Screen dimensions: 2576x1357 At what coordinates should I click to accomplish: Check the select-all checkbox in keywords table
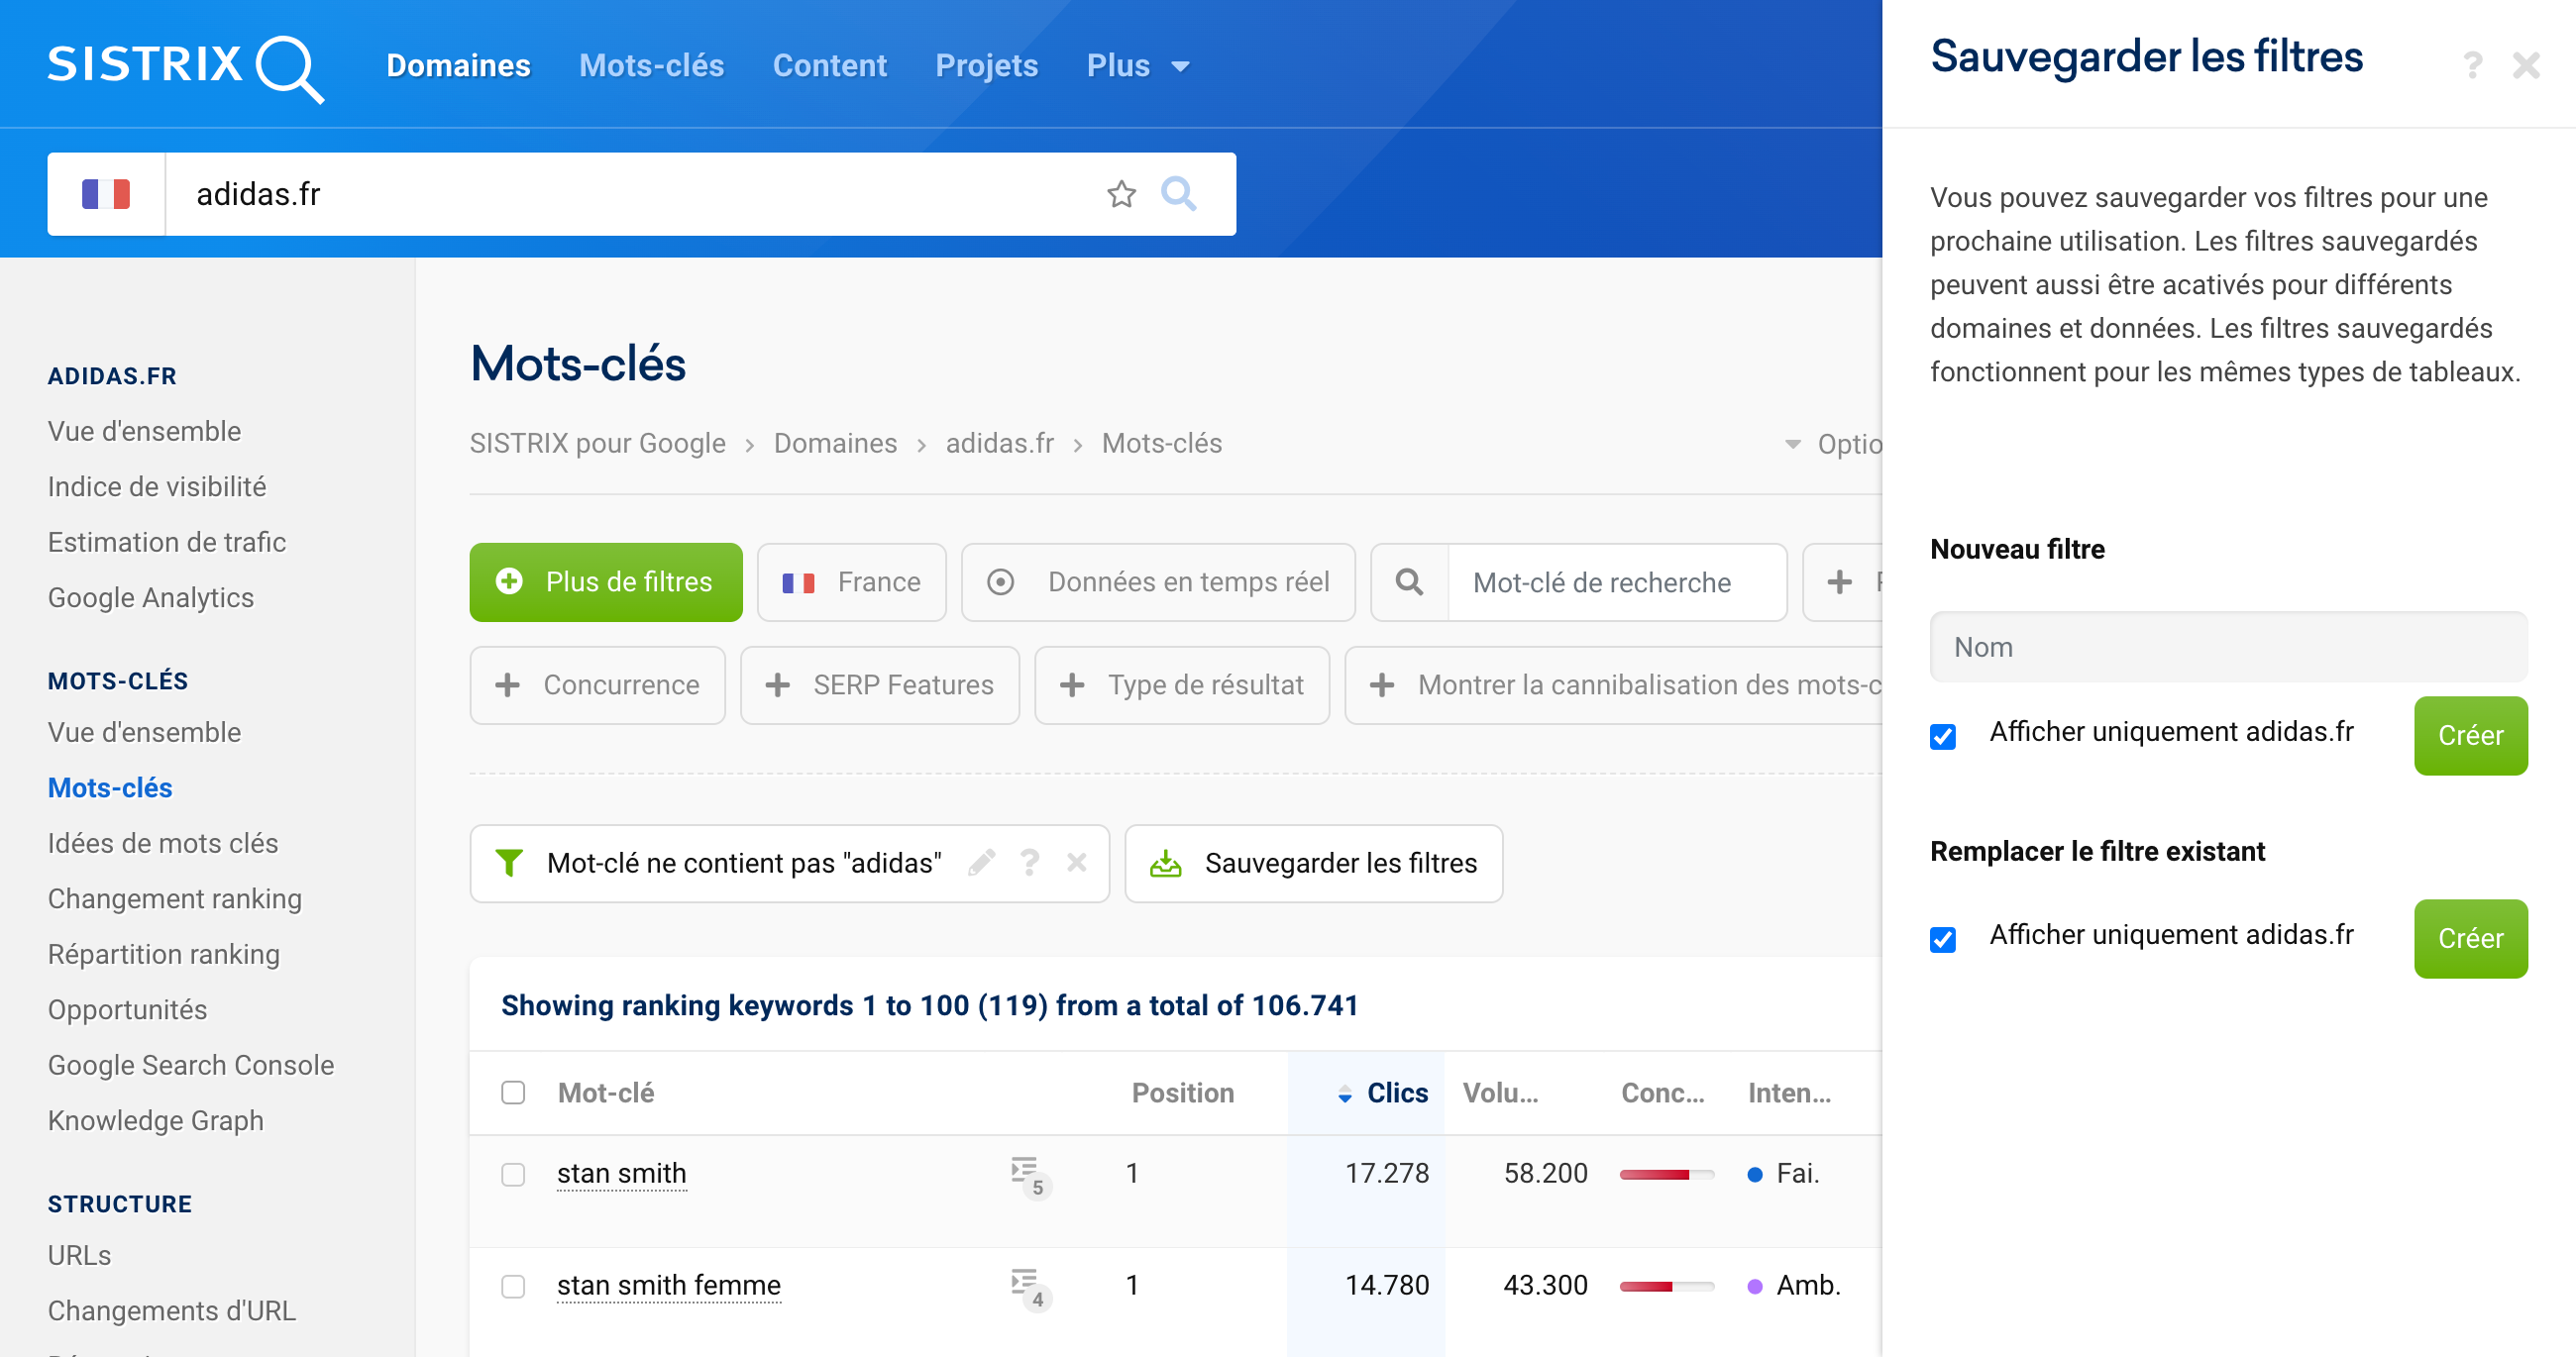coord(513,1092)
